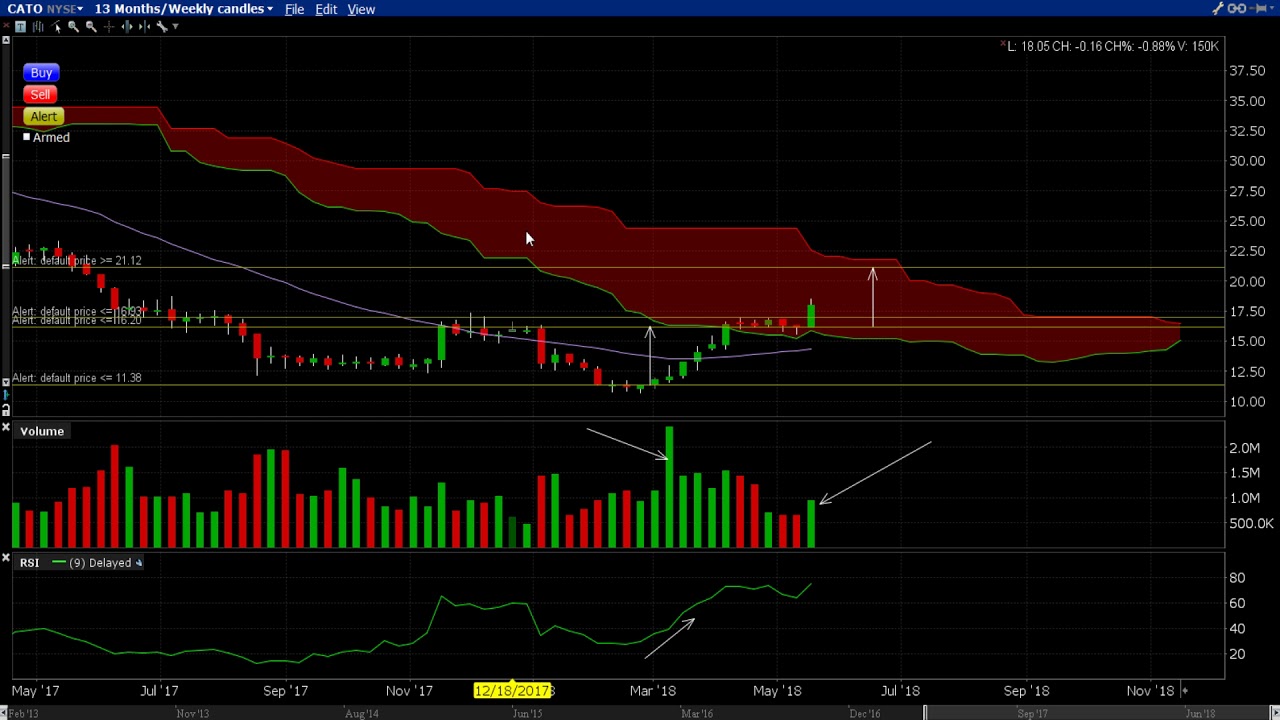
Task: Open the title bar wrench configuration
Action: 1218,8
